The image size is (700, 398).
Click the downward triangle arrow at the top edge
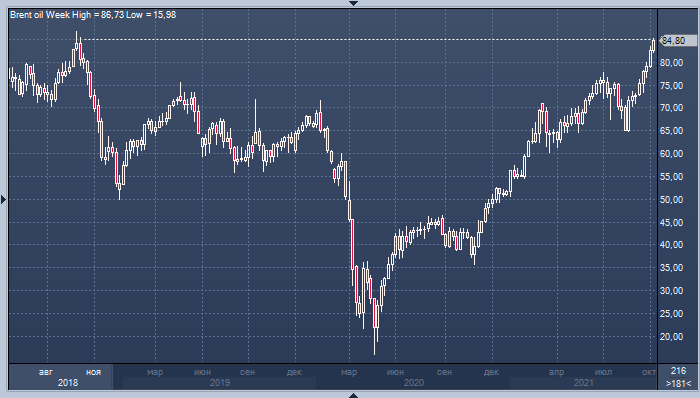pyautogui.click(x=353, y=3)
